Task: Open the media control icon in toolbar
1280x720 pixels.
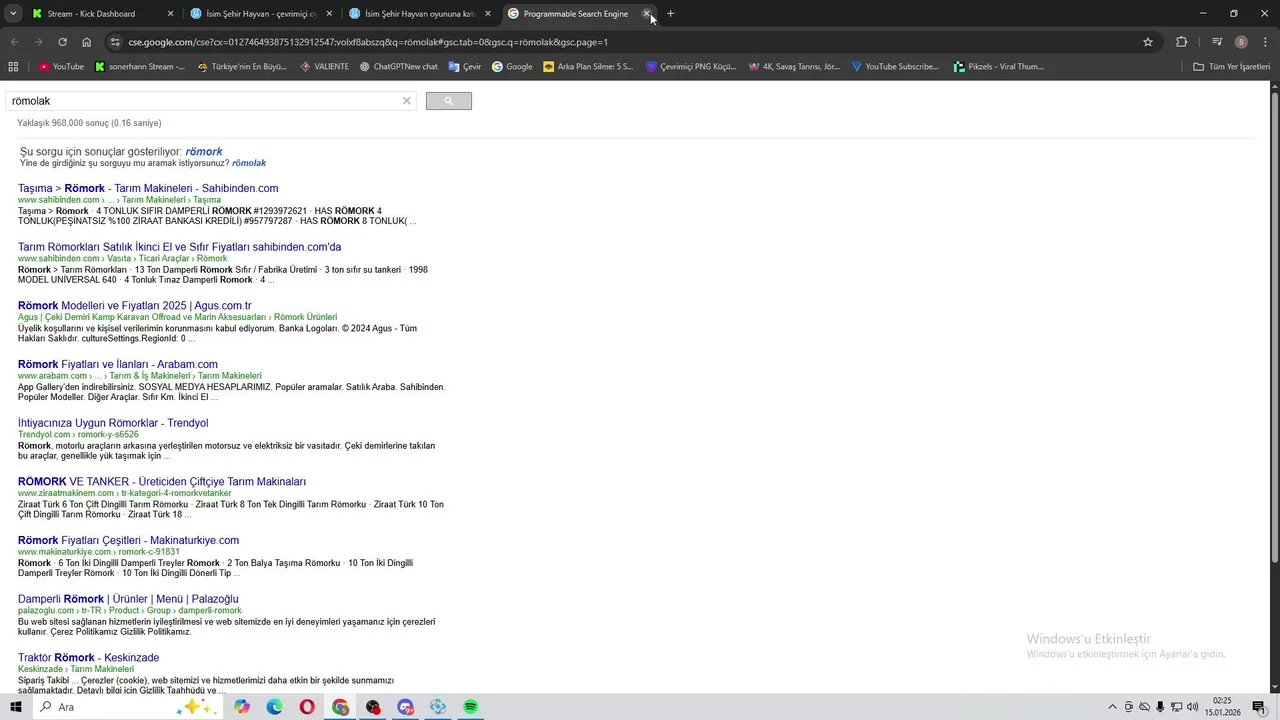Action: 1217,42
